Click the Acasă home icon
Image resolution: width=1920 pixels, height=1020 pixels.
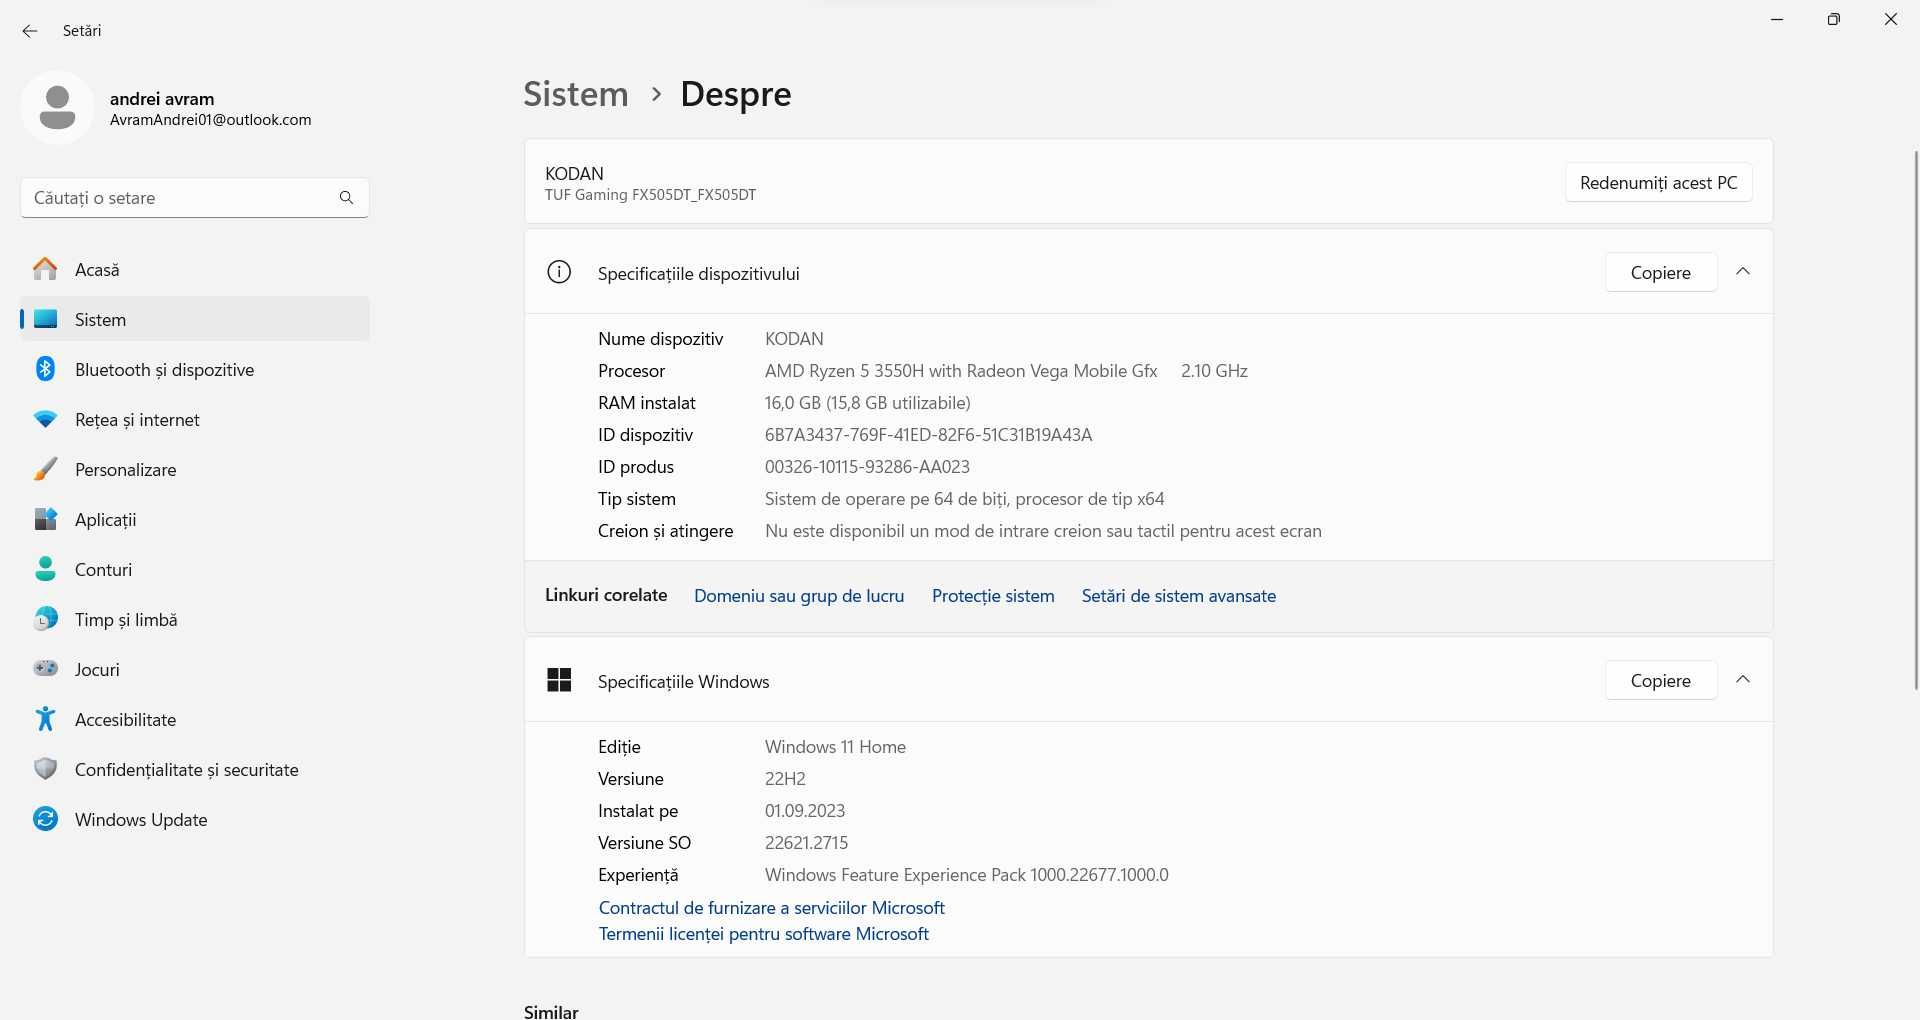pos(45,269)
